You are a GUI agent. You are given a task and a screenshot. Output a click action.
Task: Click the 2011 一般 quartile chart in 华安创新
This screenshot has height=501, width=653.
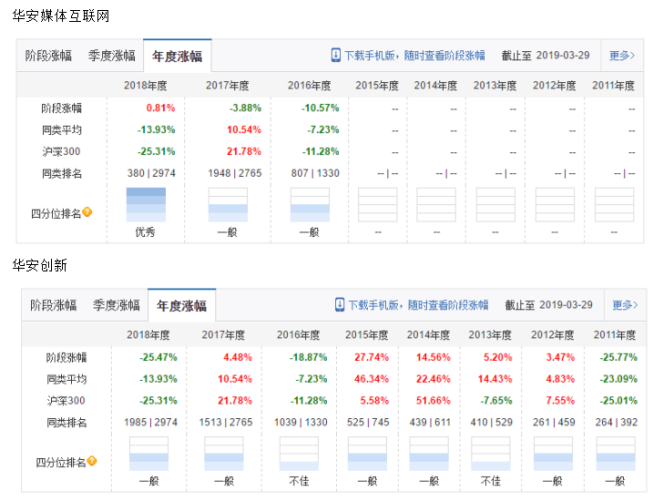(616, 454)
